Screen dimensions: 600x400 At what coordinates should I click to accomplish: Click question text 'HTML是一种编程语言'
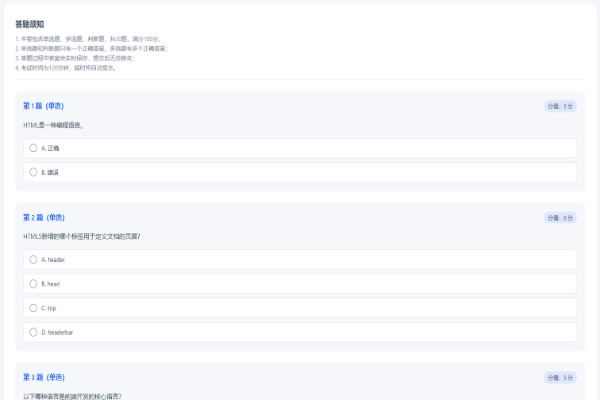tap(54, 126)
